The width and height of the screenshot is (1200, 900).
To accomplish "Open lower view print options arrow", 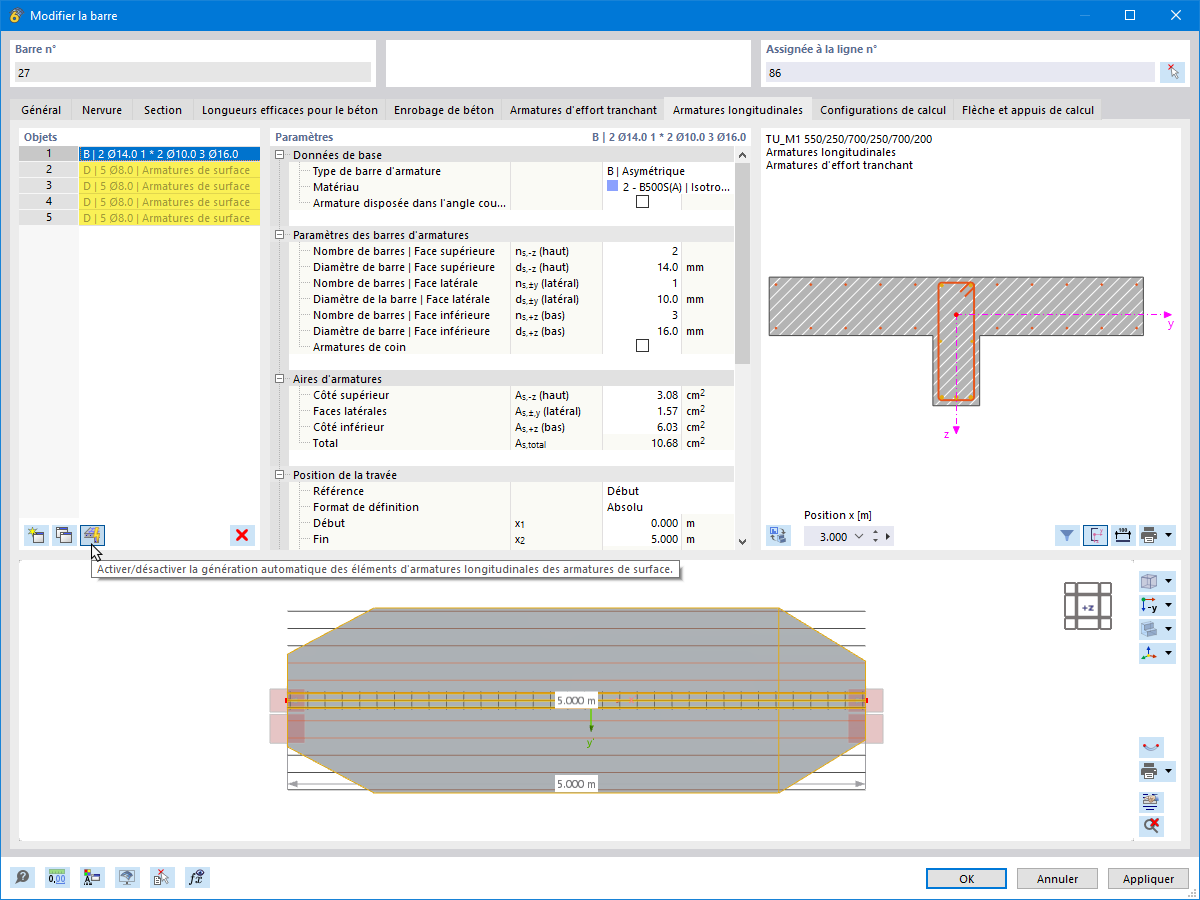I will (x=1169, y=771).
